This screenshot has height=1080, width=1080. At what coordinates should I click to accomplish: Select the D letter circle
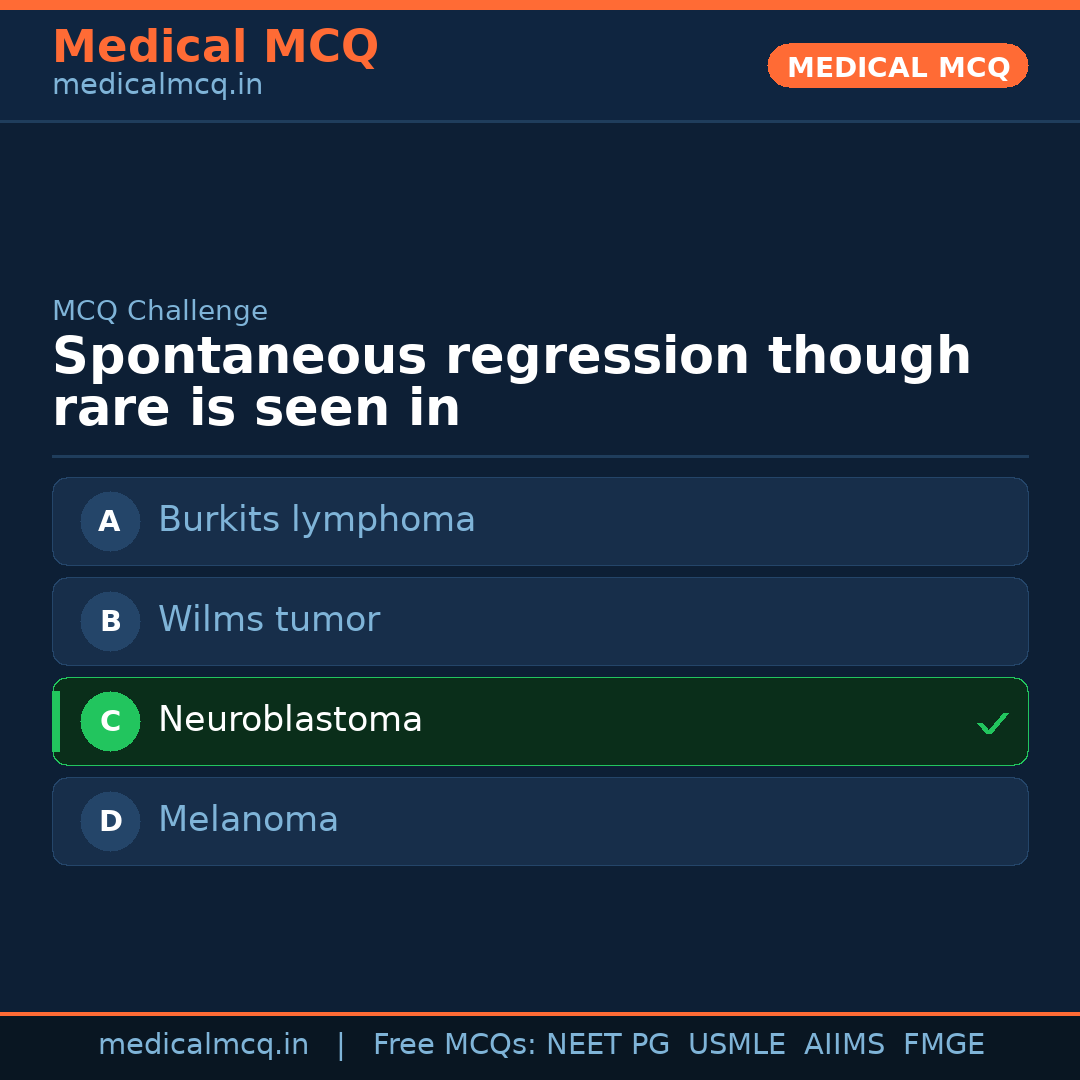click(x=110, y=821)
